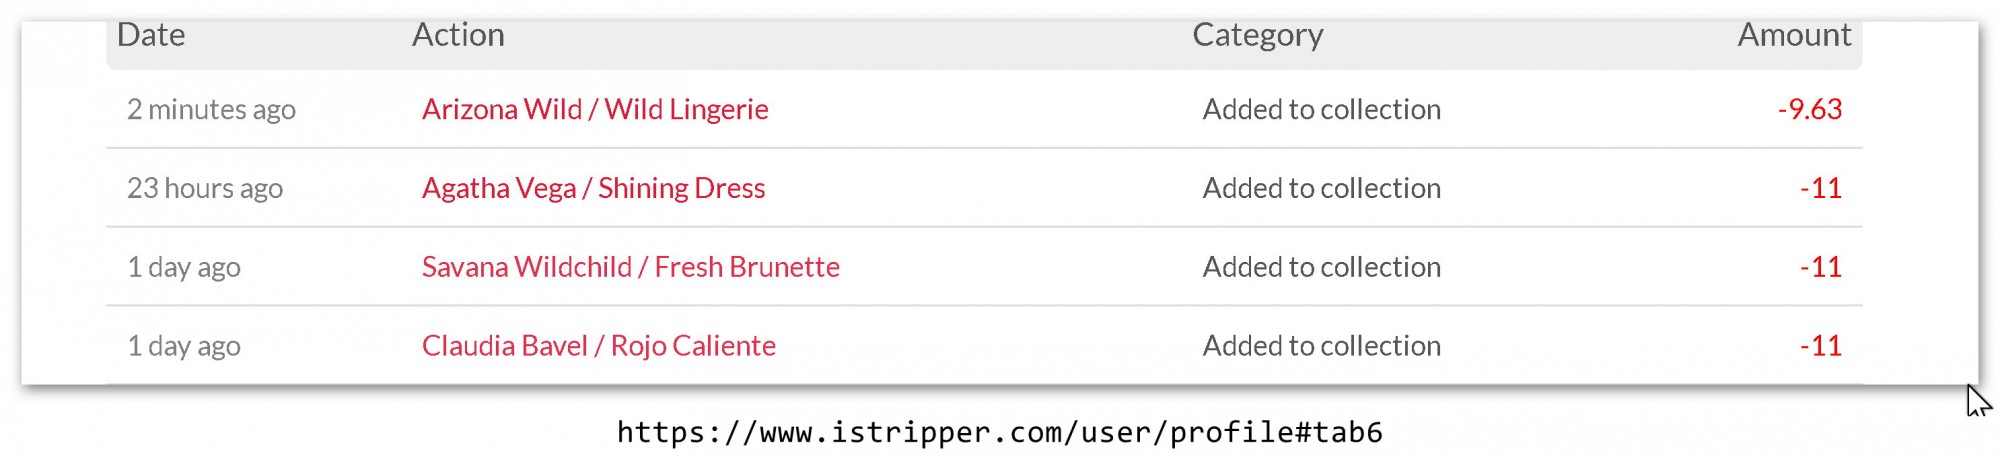
Task: Click "1 day ago" in Savana Wildchild row
Action: pyautogui.click(x=184, y=267)
